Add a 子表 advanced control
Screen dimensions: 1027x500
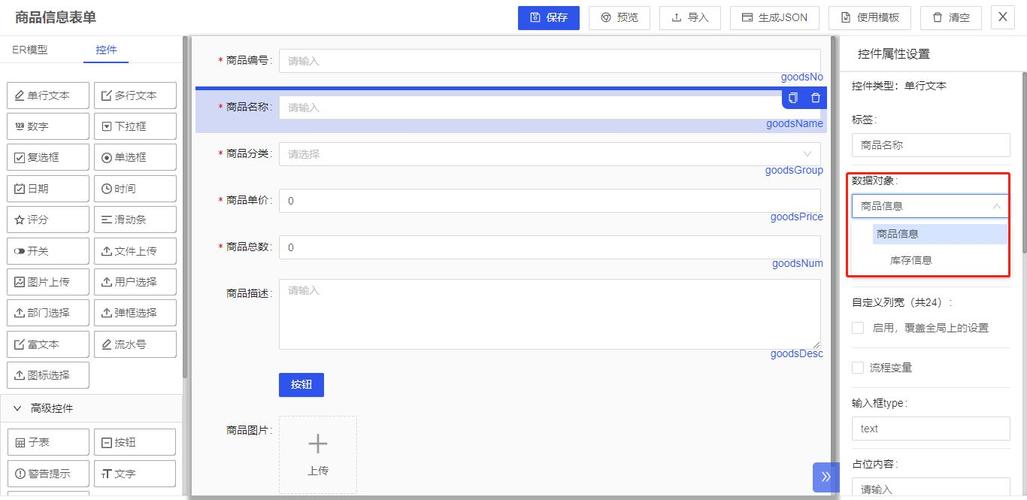tap(48, 442)
